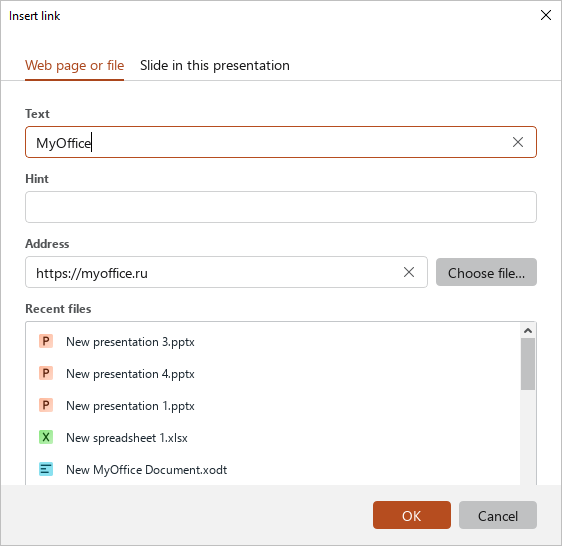Image resolution: width=562 pixels, height=546 pixels.
Task: Select the Web page or file tab
Action: click(75, 66)
